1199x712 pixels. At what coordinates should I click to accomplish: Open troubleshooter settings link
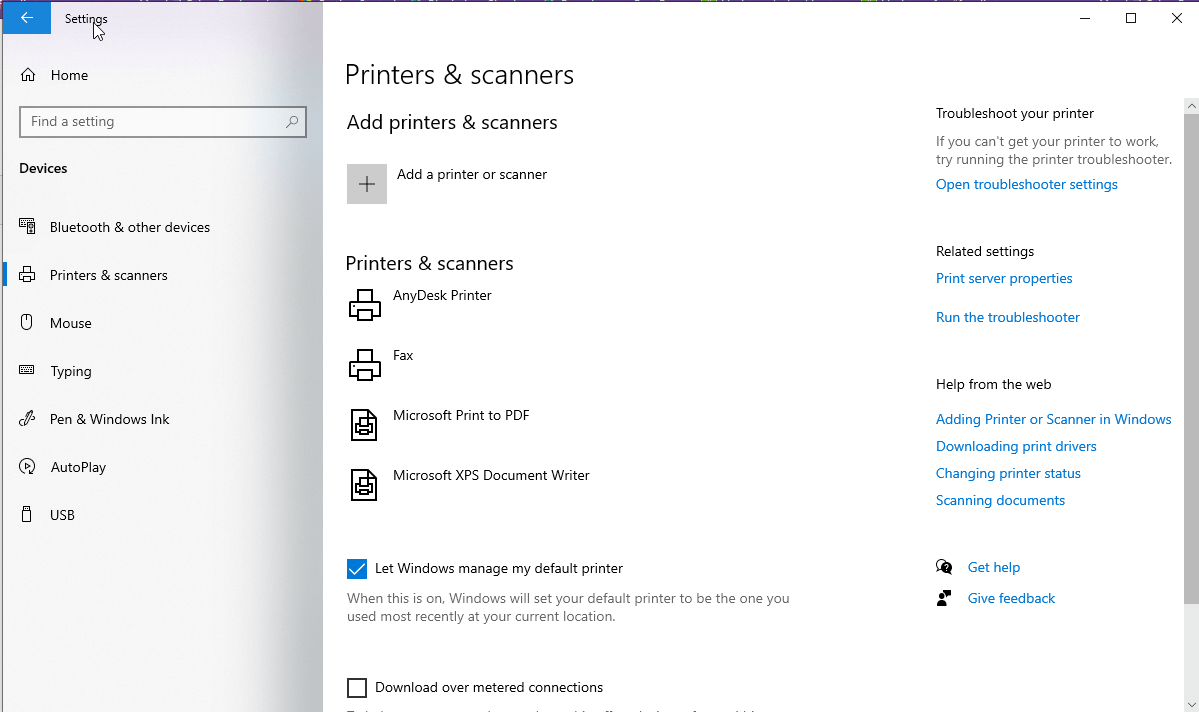[1026, 184]
